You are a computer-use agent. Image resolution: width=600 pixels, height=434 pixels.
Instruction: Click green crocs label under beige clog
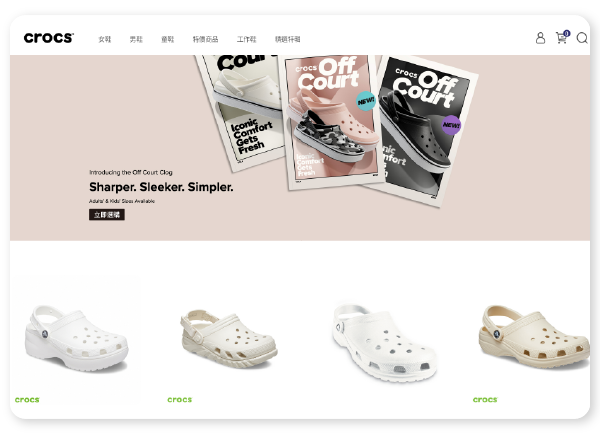tap(485, 400)
